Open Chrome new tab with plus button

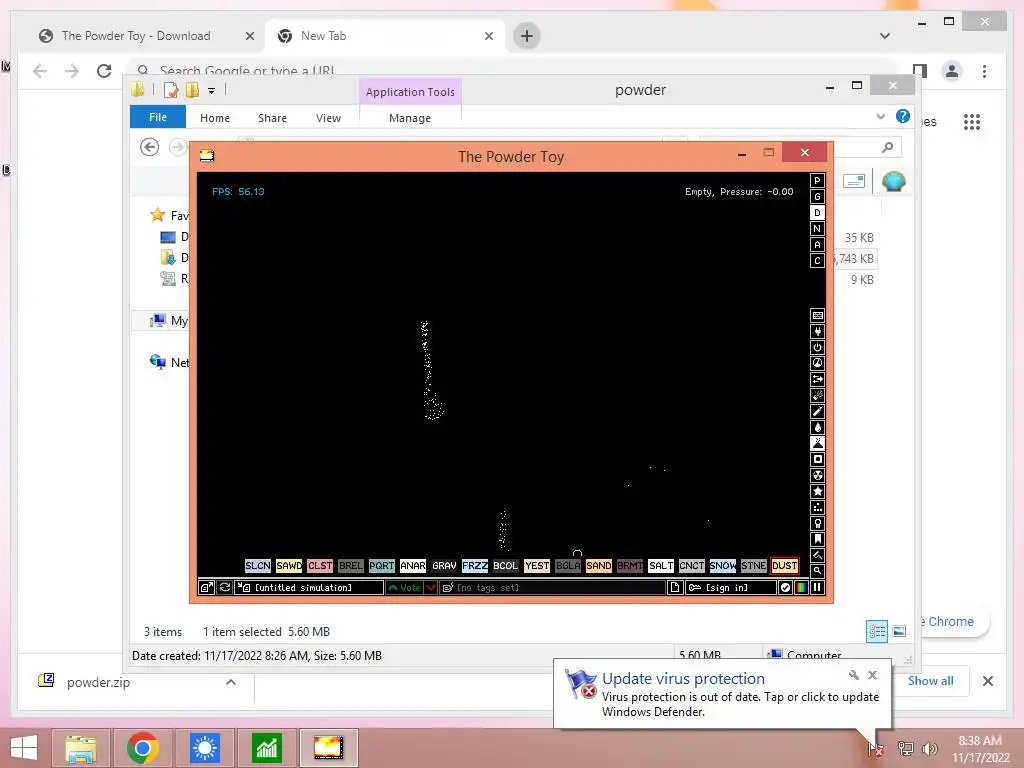click(x=527, y=36)
